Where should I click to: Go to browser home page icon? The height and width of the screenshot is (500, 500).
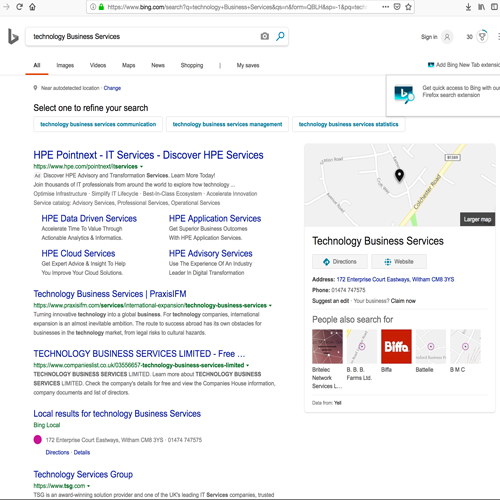[x=32, y=7]
